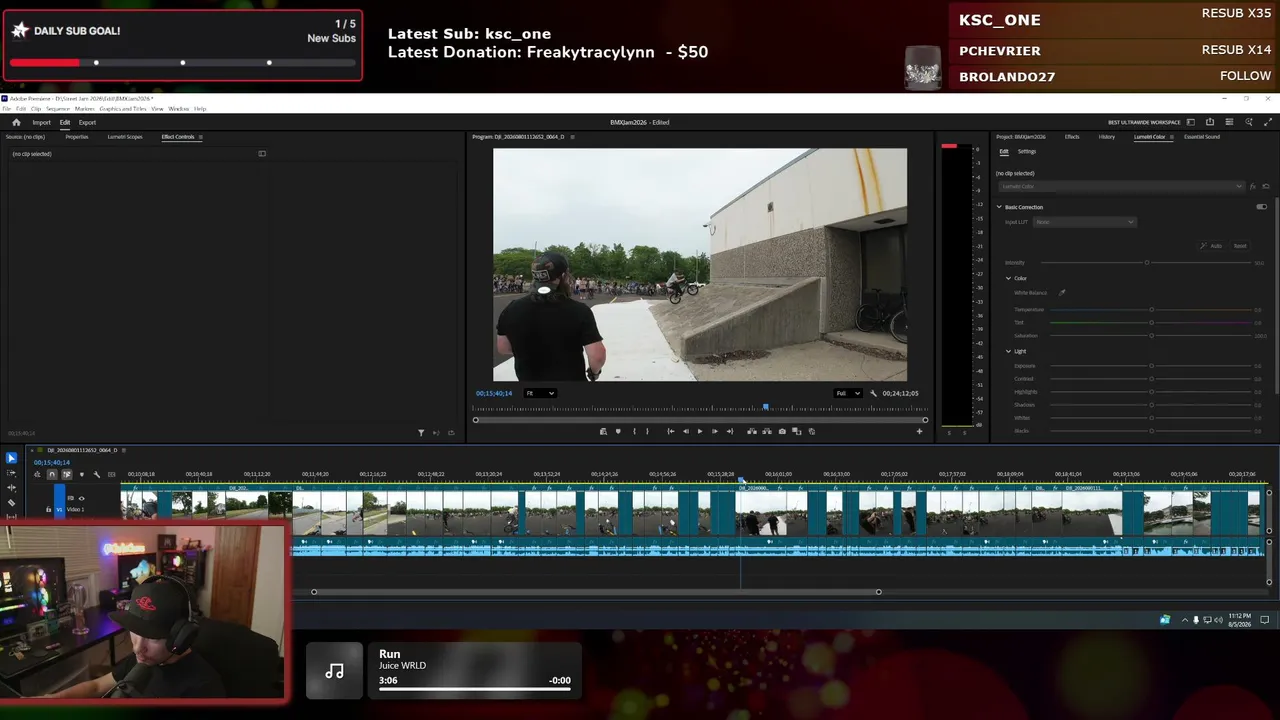Step forward one frame in Program monitor
The image size is (1280, 720).
click(x=714, y=431)
